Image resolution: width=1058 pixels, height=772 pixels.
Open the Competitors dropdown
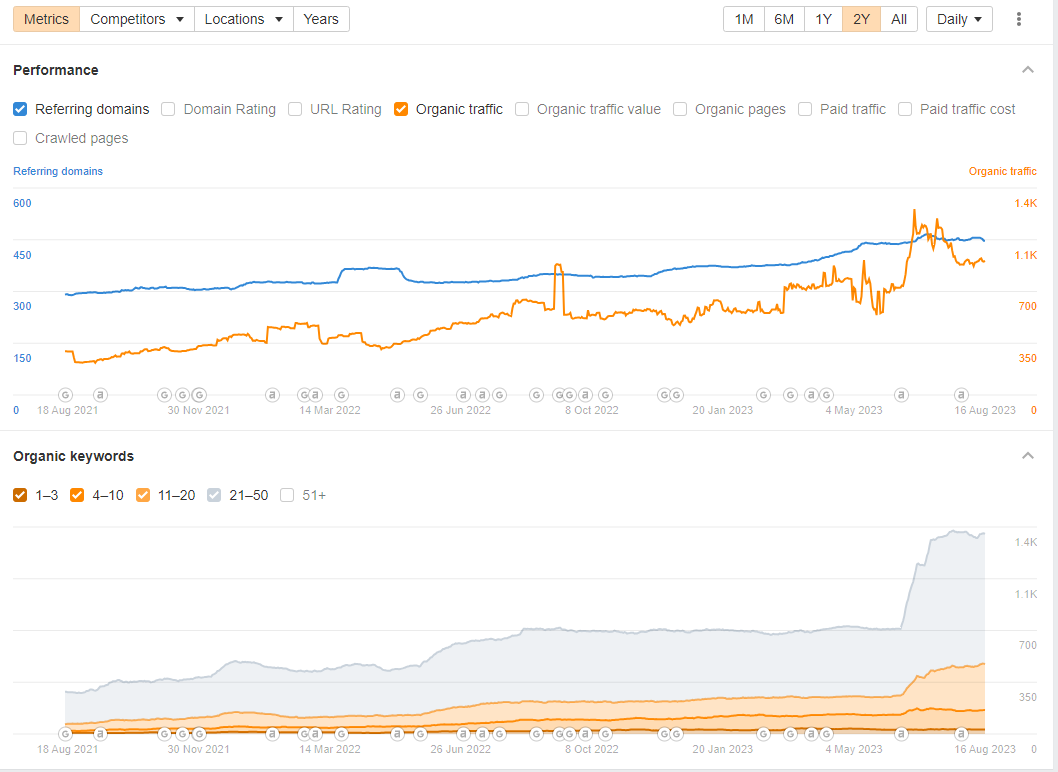(137, 19)
